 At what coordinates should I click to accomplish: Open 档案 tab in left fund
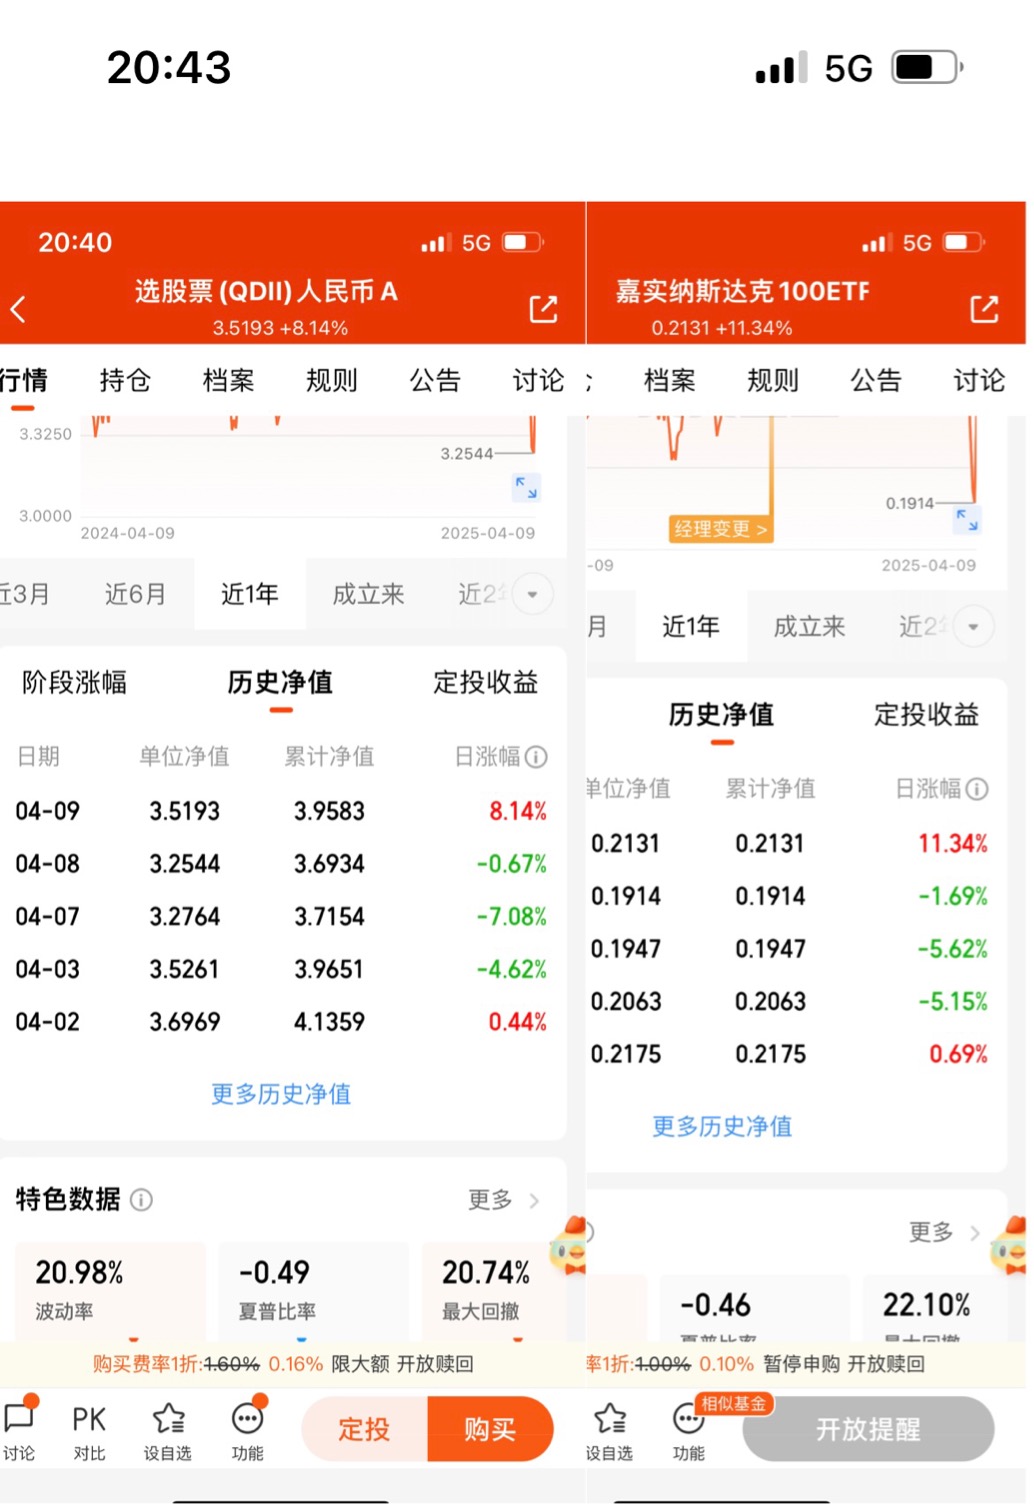tap(228, 380)
